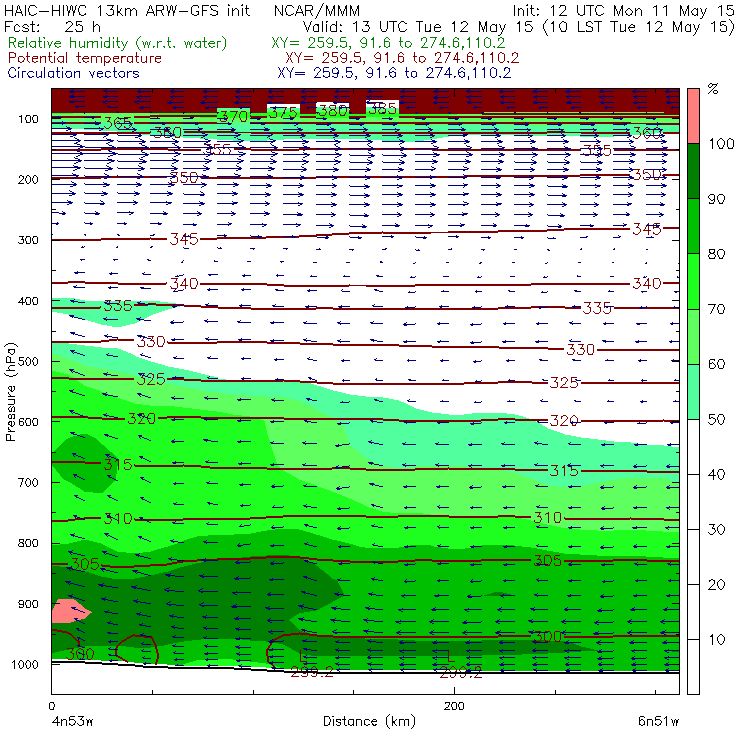Select the dark green 90–100% color bar segment

tap(693, 171)
